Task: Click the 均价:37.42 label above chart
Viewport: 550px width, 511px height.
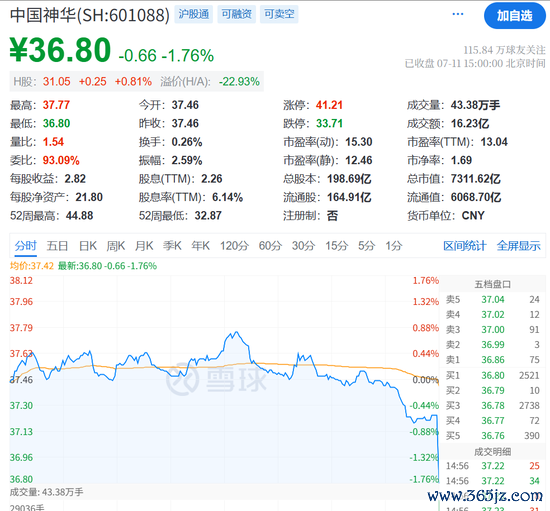Action: [x=32, y=266]
